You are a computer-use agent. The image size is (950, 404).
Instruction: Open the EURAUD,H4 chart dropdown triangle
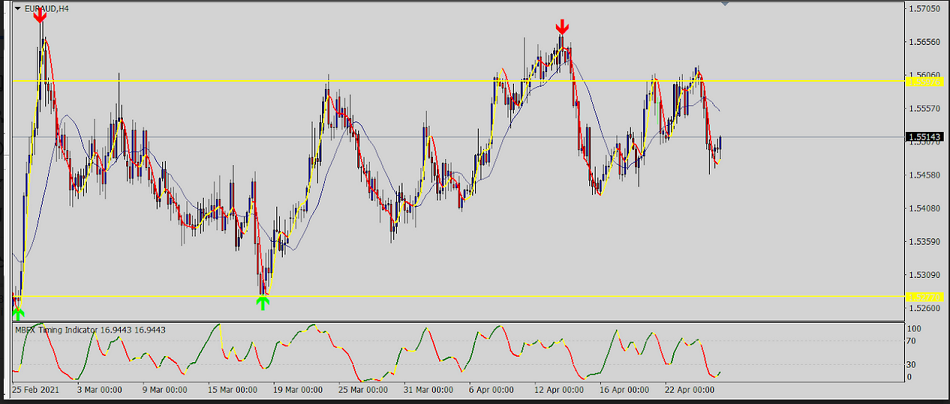[18, 9]
